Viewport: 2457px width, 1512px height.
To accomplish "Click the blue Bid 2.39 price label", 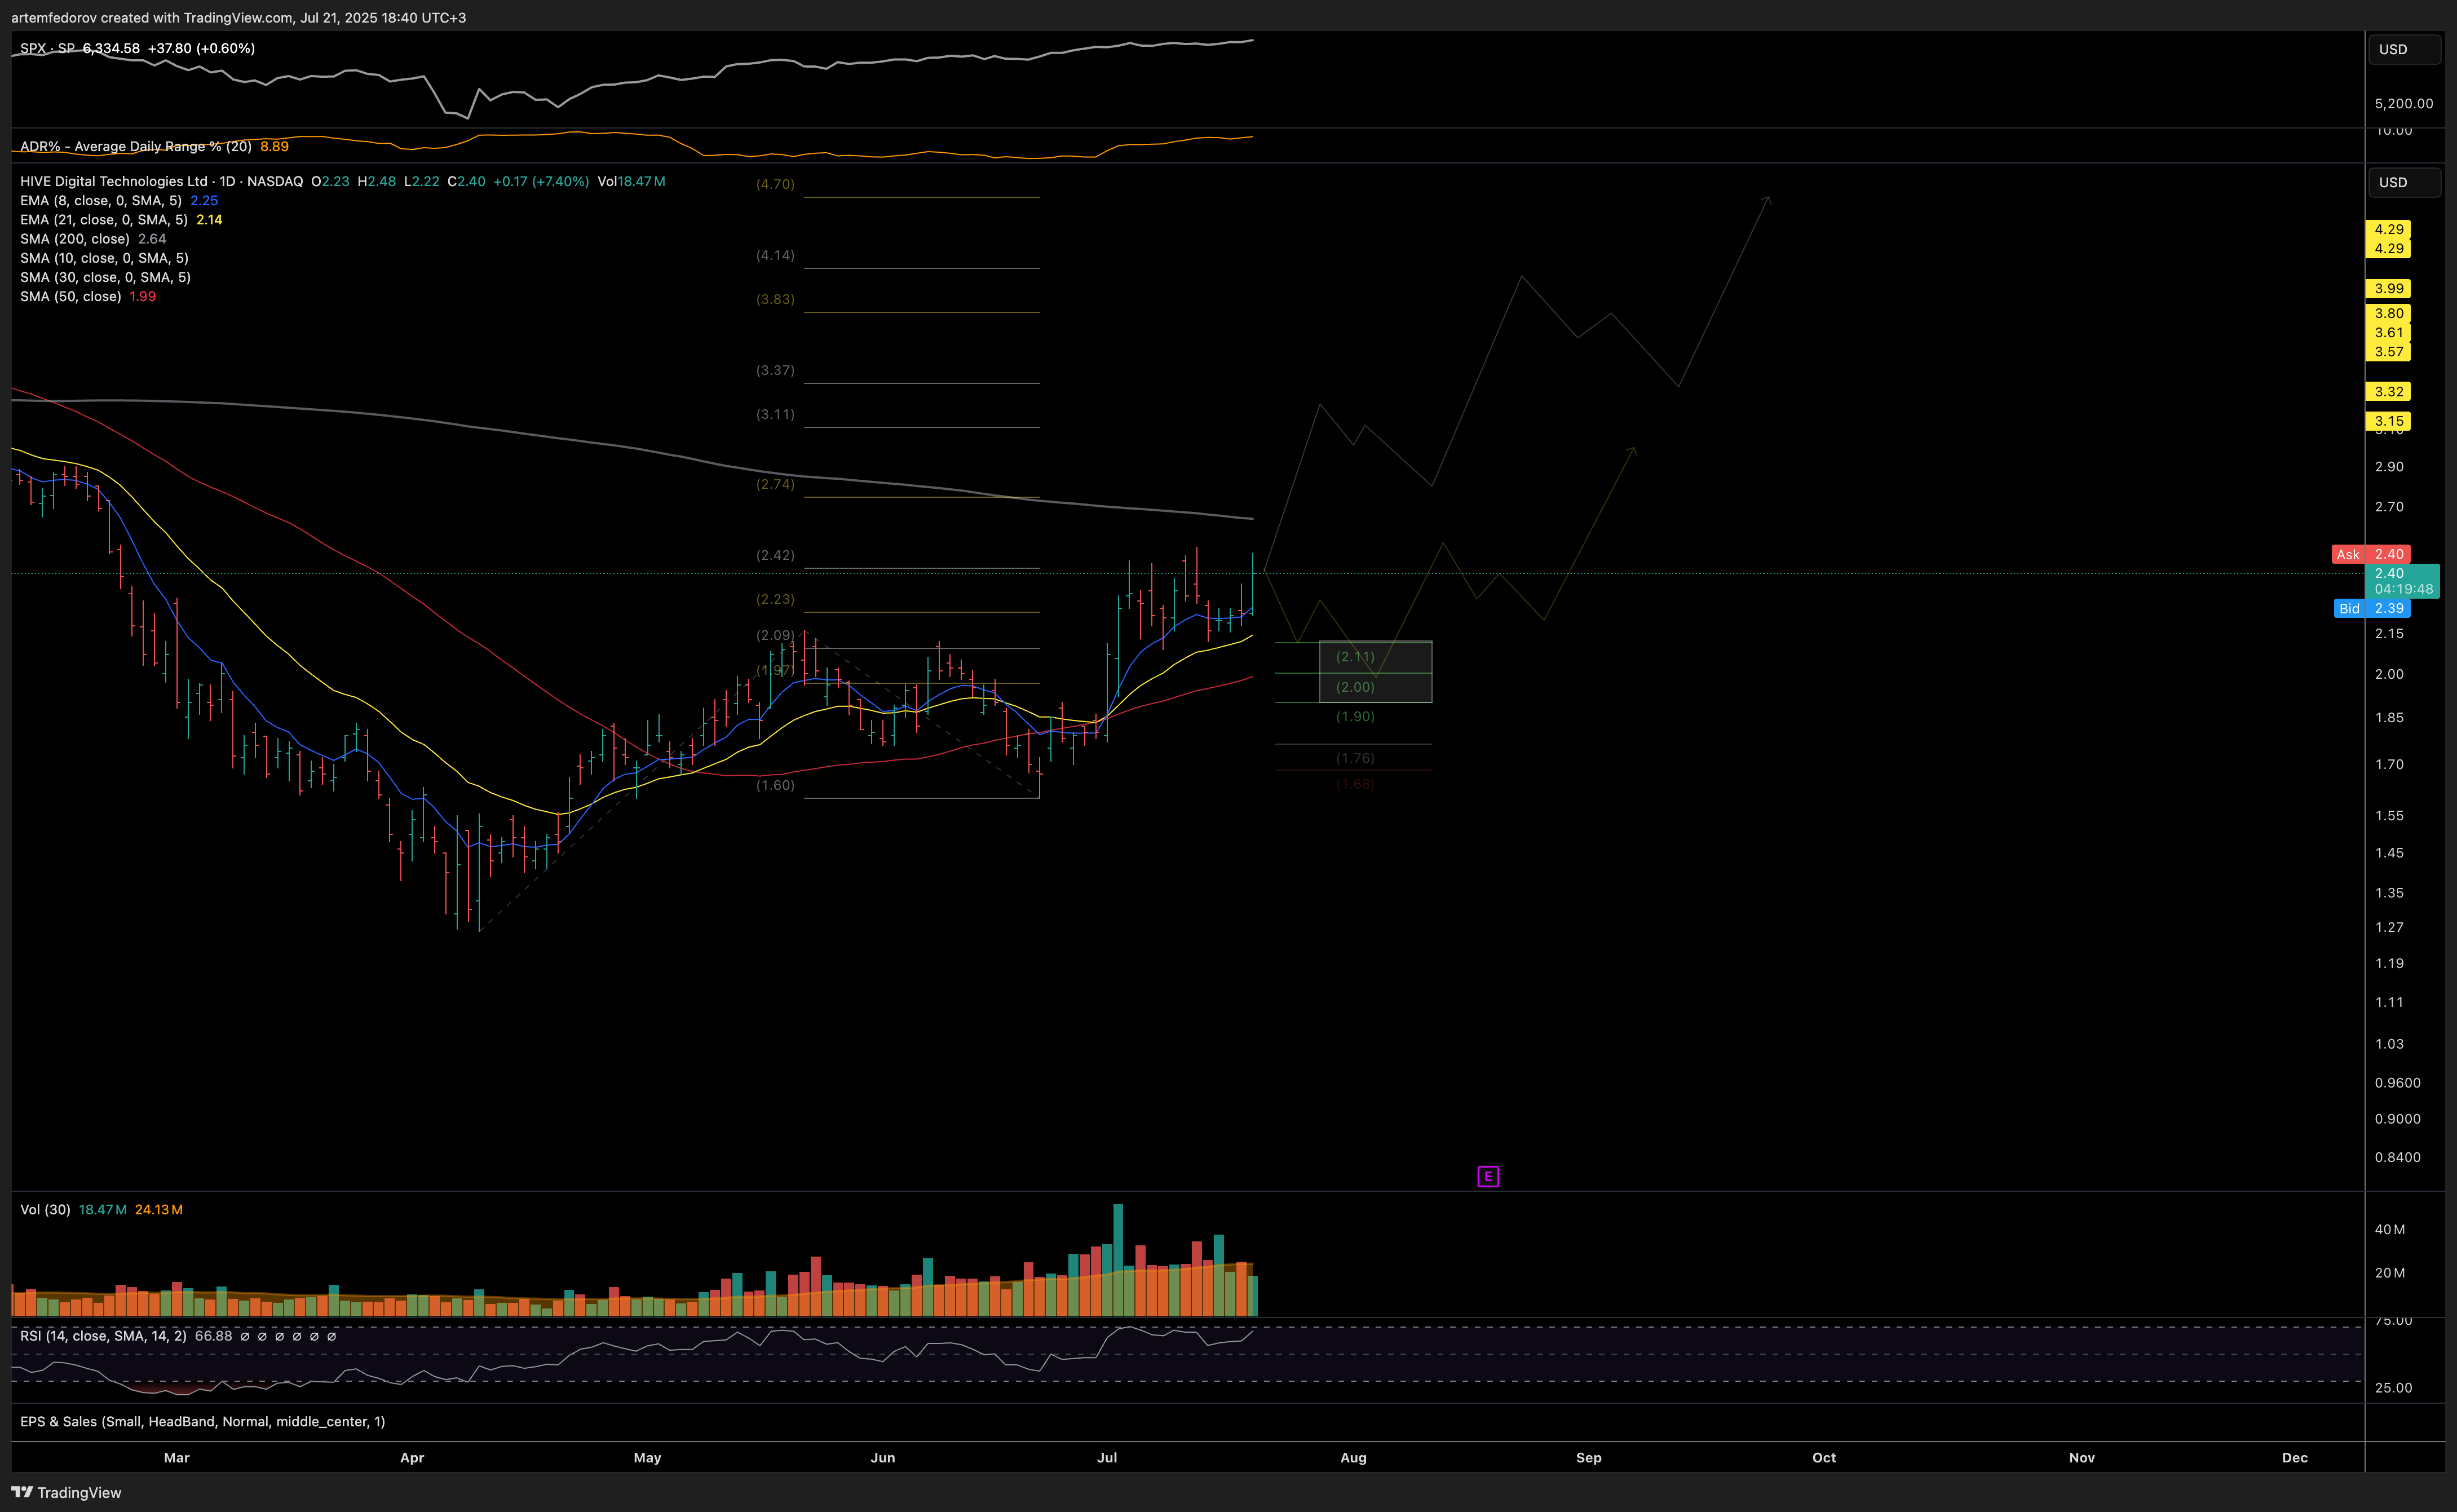I will click(2371, 608).
